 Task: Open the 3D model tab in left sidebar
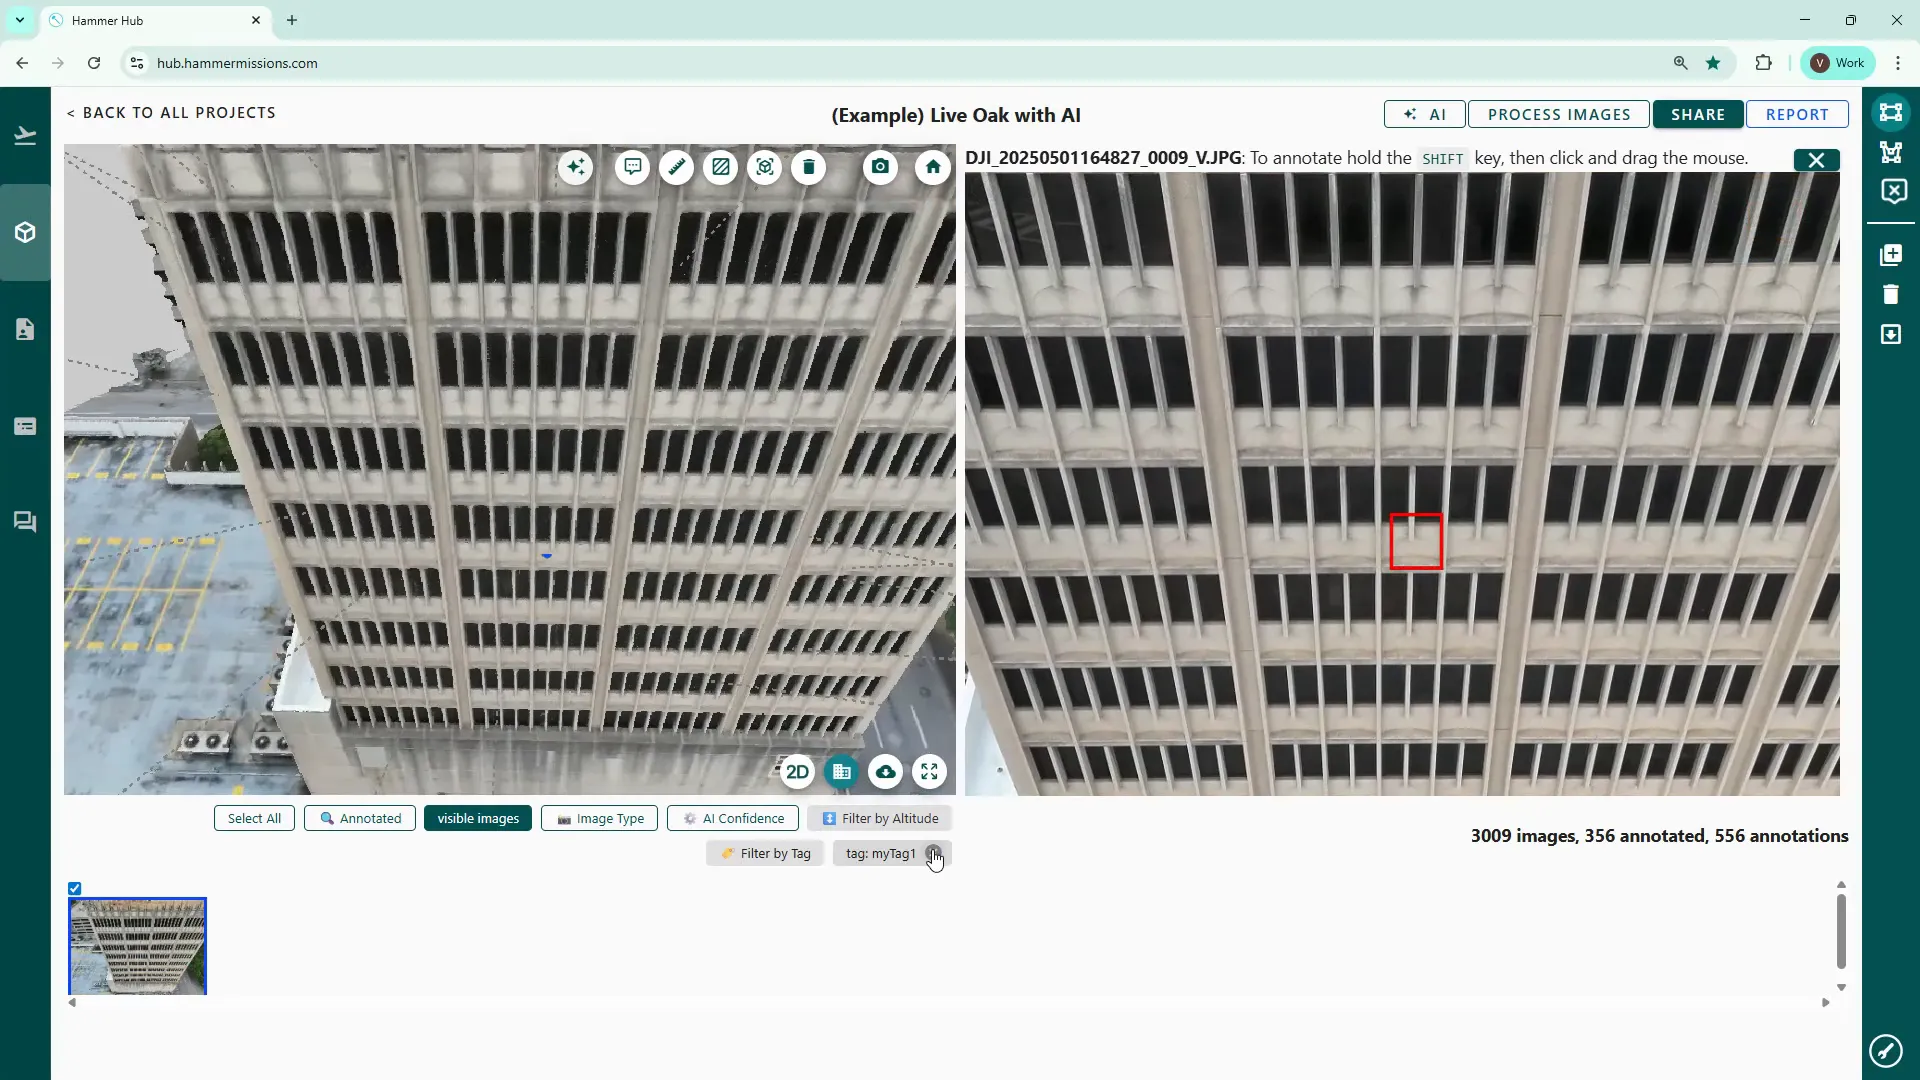coord(25,233)
